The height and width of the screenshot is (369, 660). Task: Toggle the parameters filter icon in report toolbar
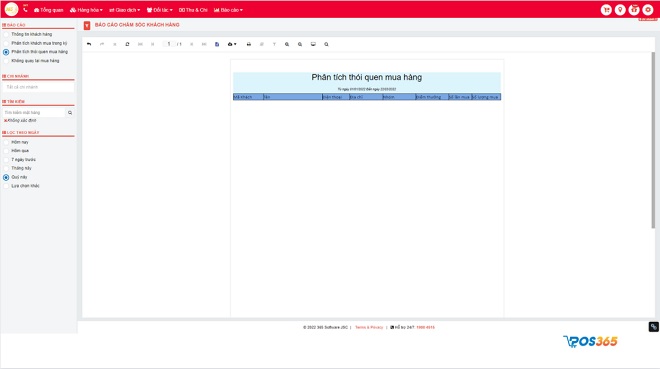(x=274, y=44)
